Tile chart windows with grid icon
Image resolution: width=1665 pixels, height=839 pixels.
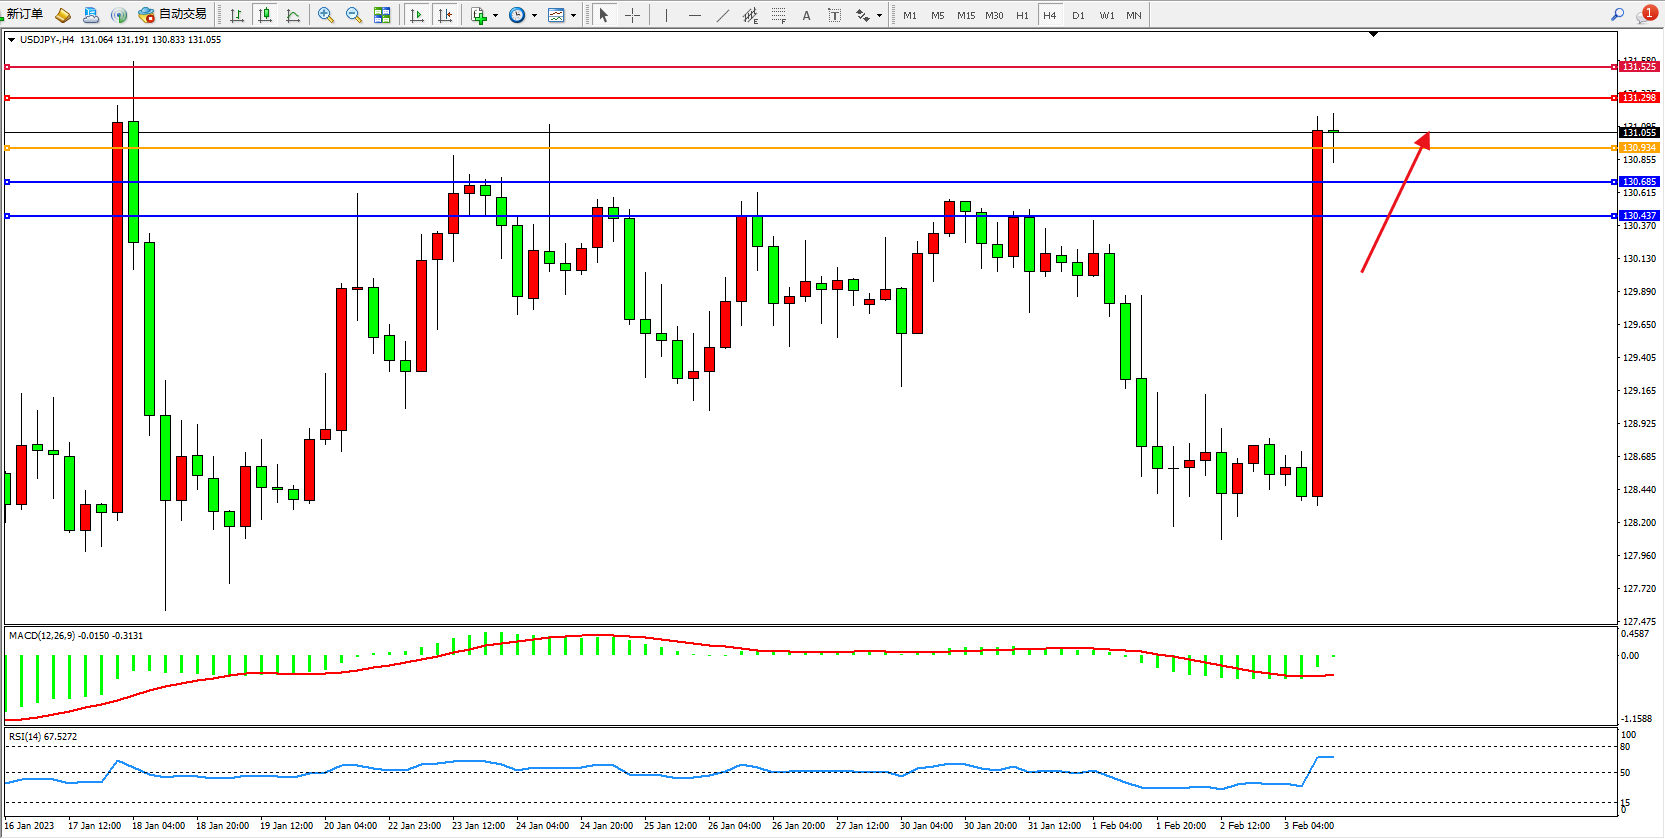coord(382,15)
